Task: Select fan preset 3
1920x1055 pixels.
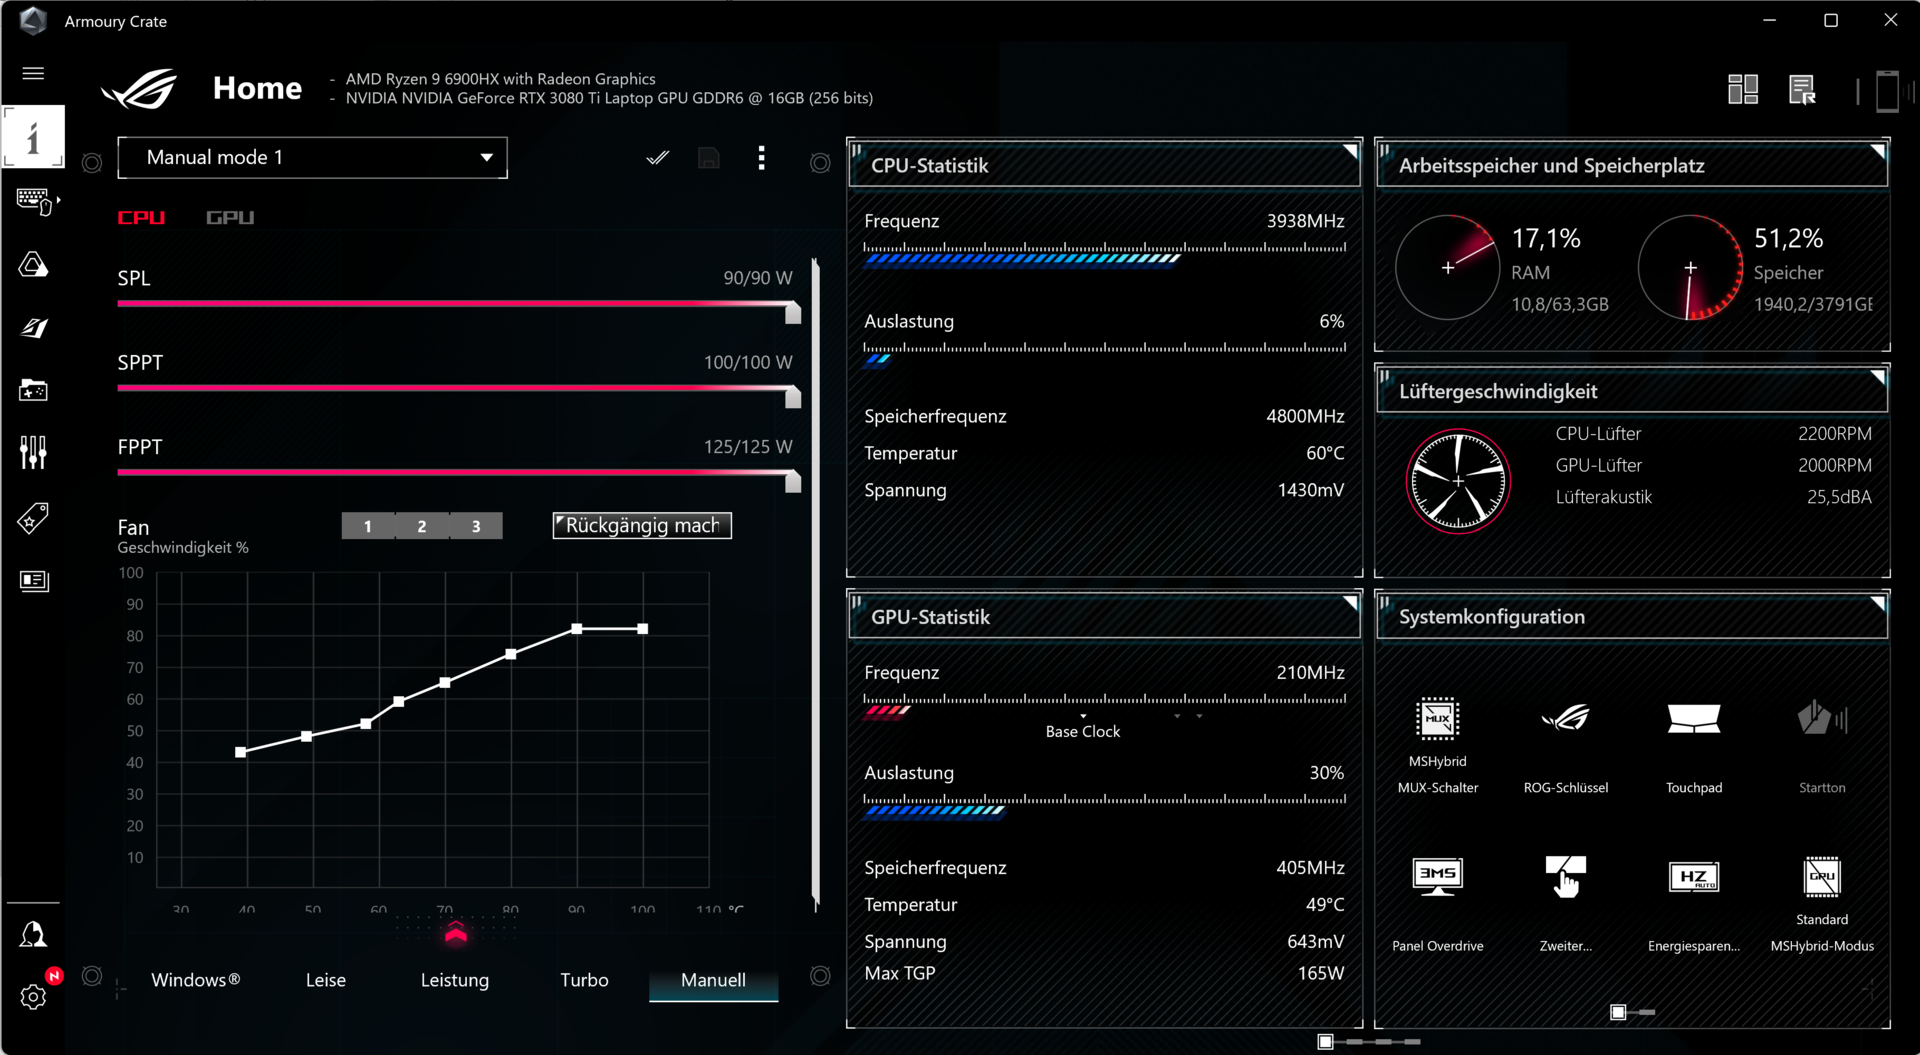Action: 476,526
